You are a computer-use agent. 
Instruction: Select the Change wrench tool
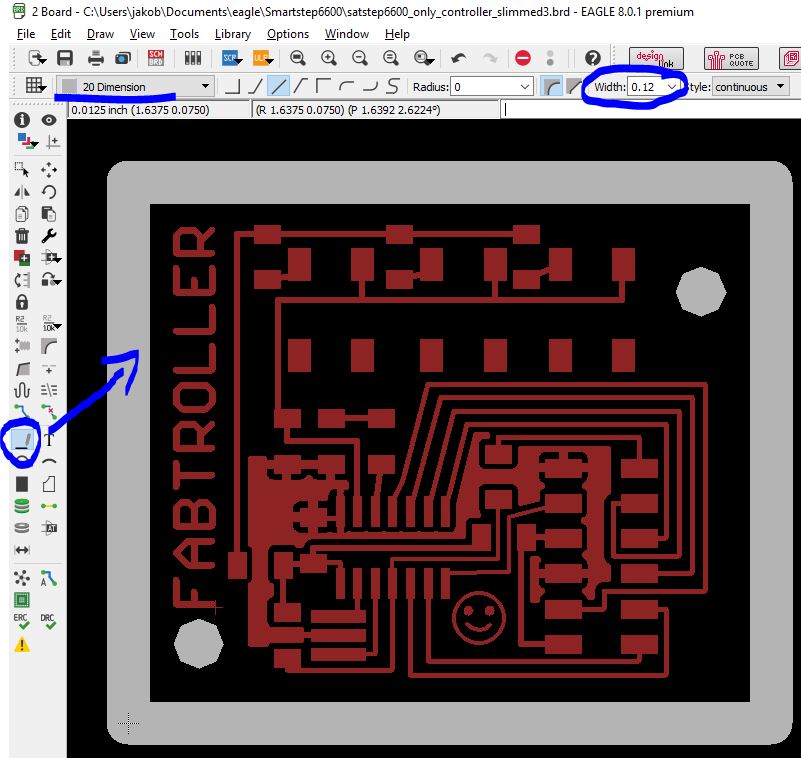point(49,236)
